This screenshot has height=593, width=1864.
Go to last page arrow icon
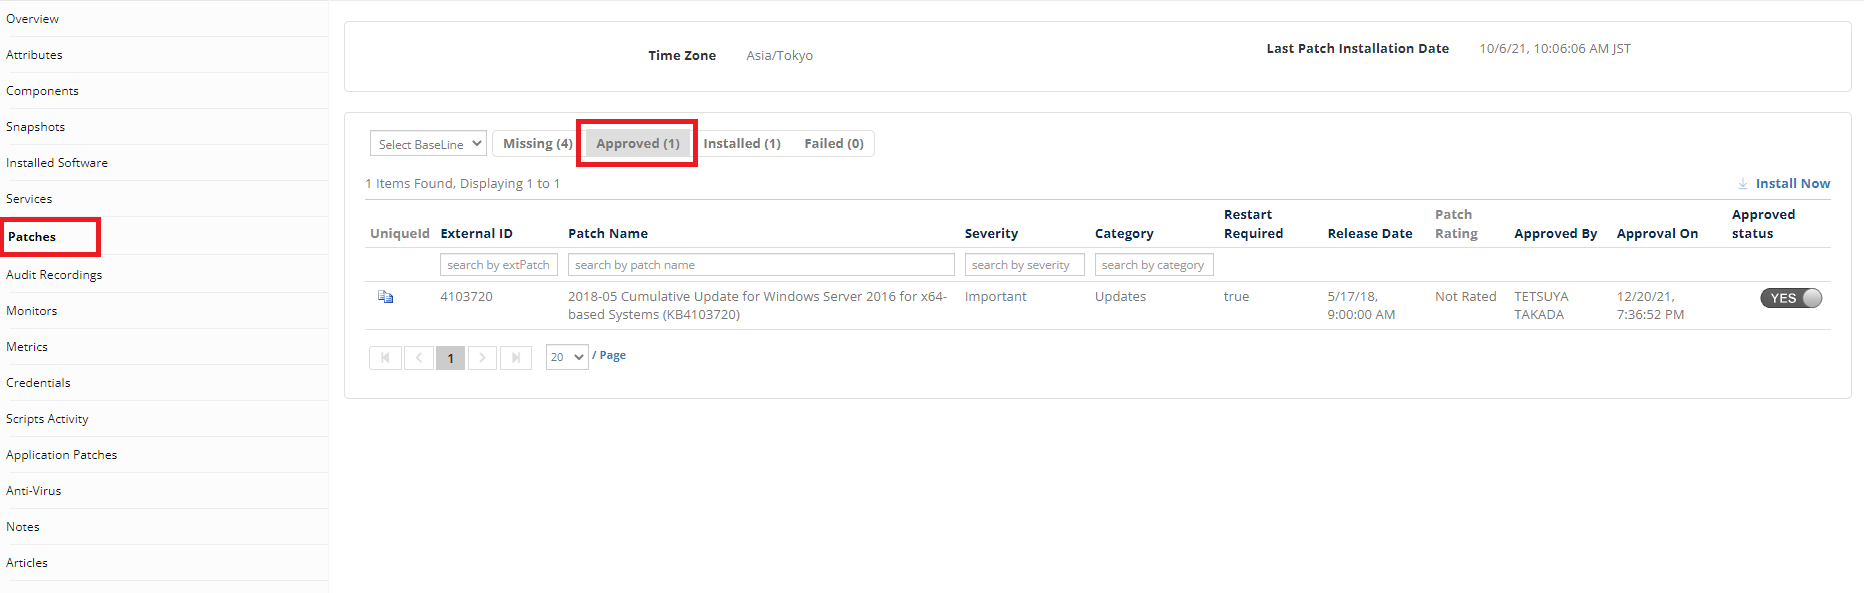516,358
